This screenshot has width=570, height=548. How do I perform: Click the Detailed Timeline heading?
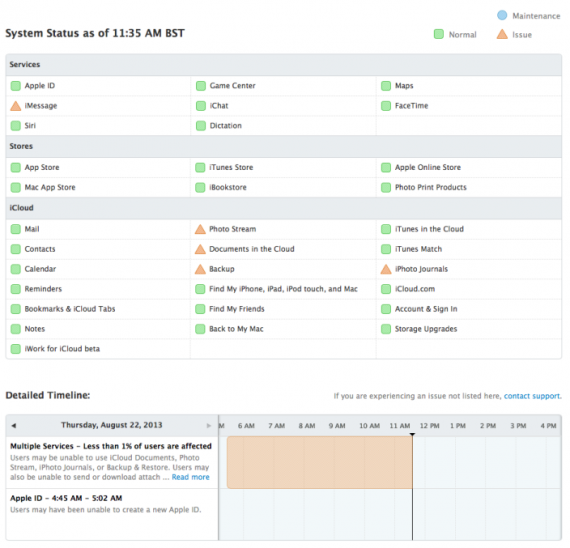coord(48,395)
